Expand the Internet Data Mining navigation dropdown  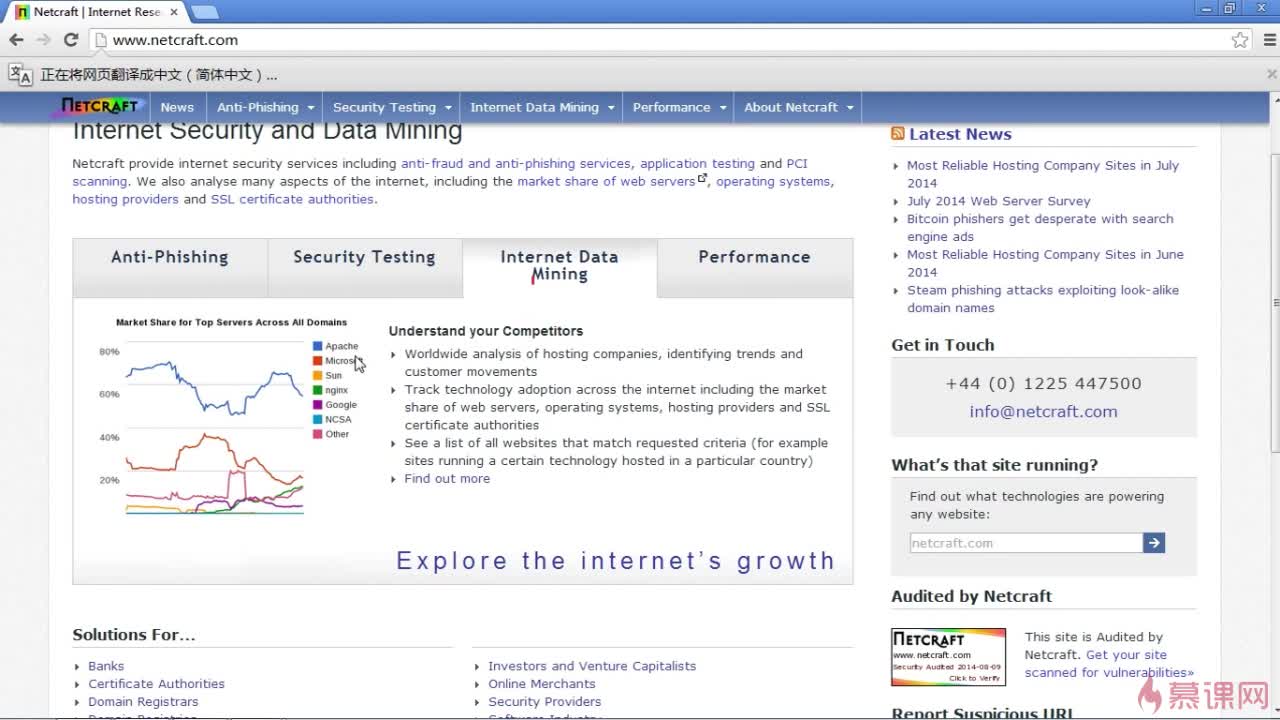pos(542,107)
